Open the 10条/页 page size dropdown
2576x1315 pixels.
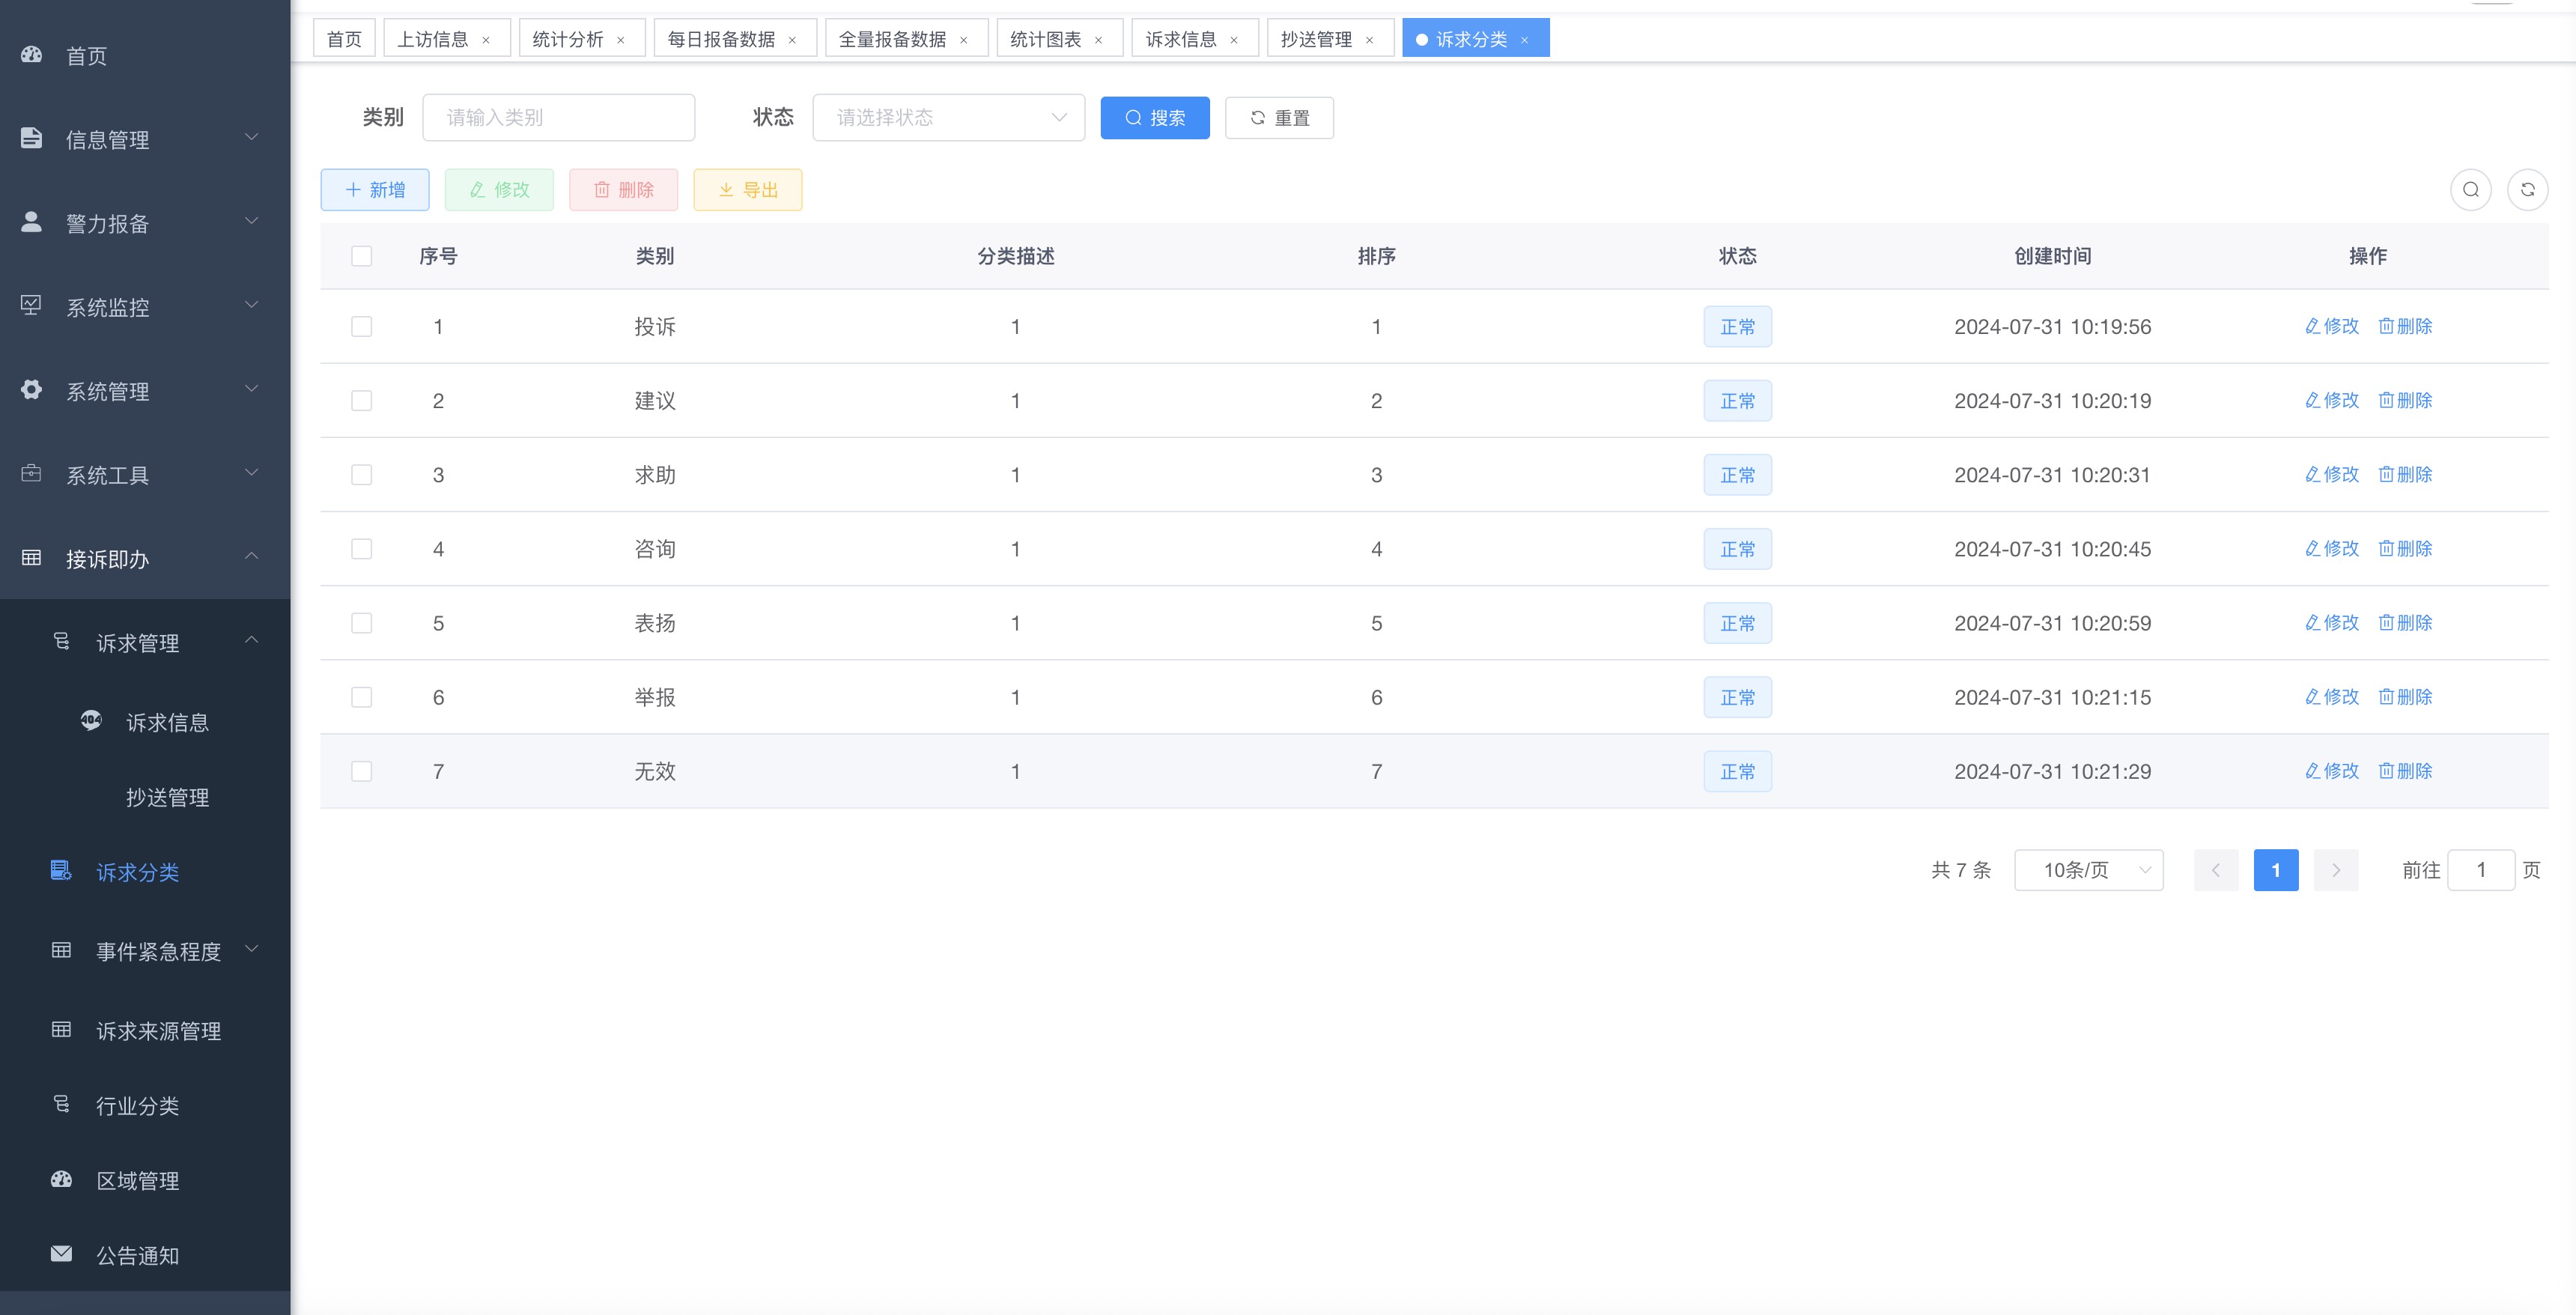[x=2089, y=870]
